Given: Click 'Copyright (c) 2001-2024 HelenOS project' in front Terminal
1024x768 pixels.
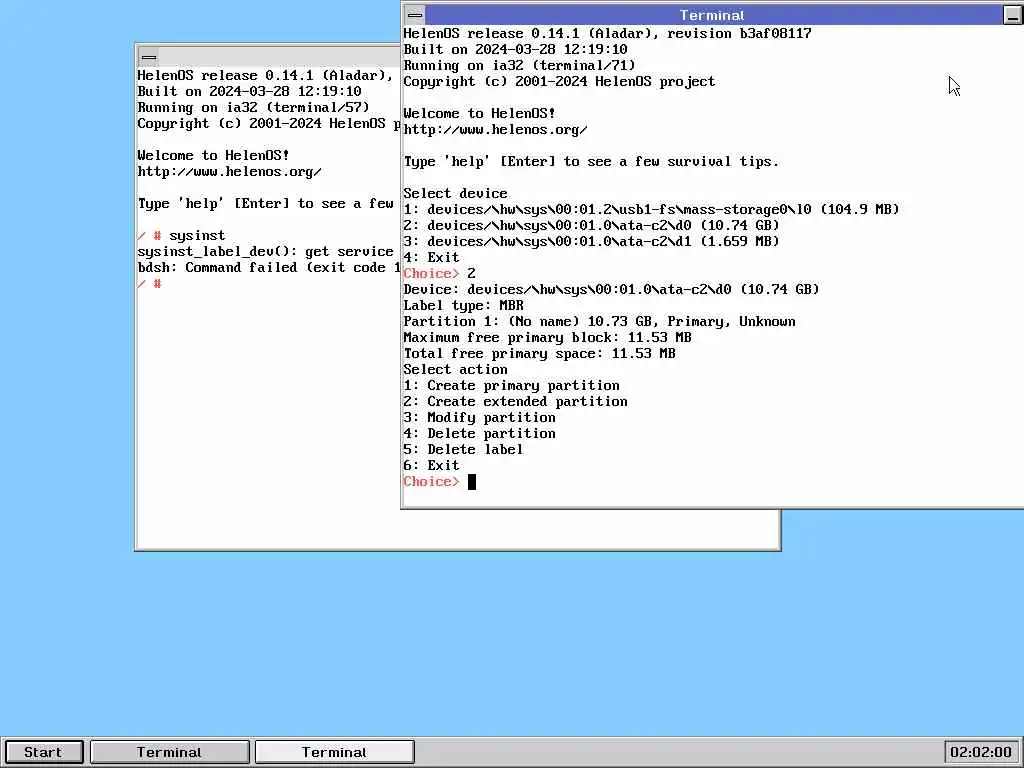Looking at the screenshot, I should pos(559,82).
